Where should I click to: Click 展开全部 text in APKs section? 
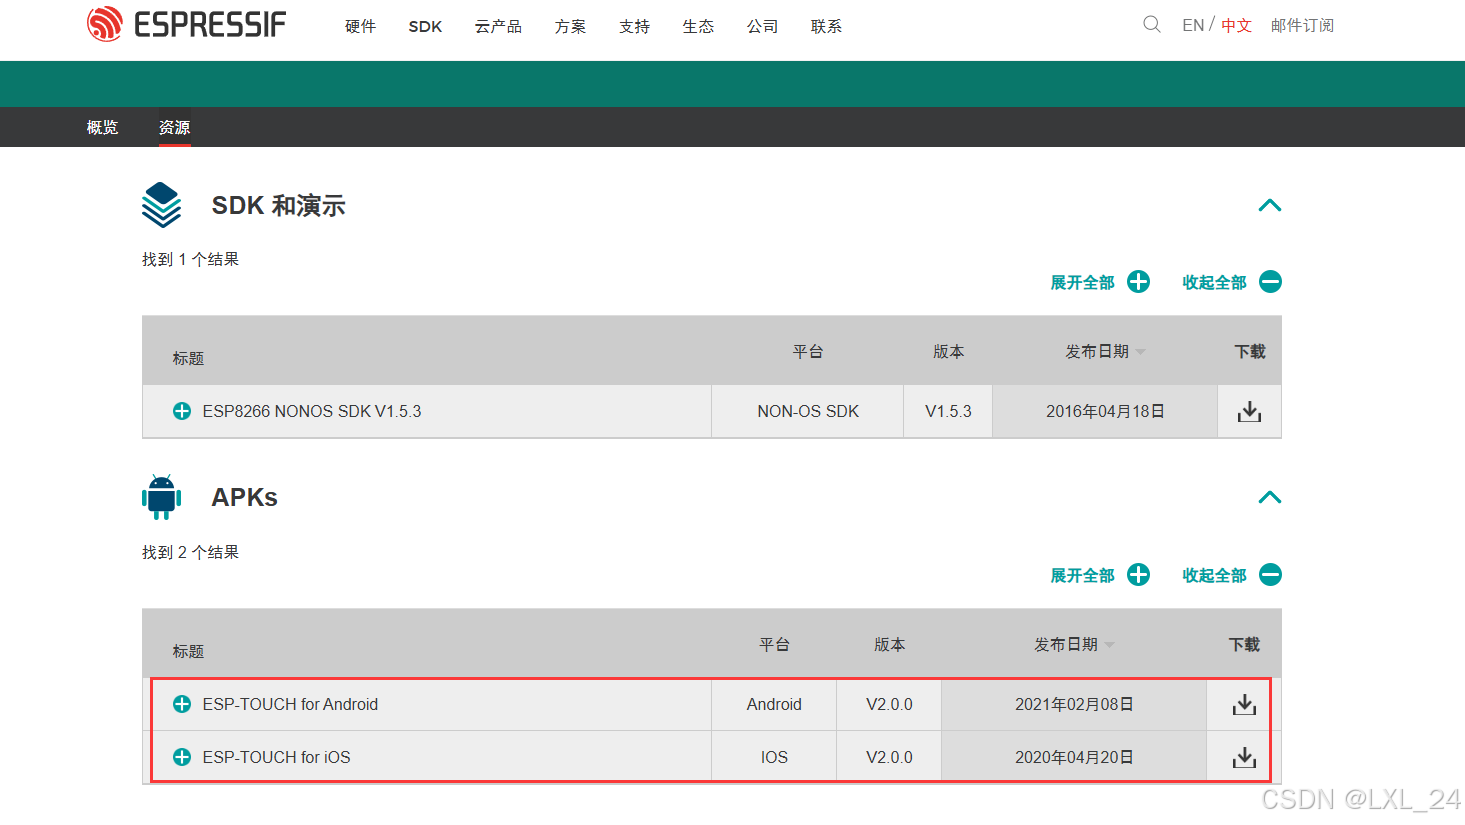click(1082, 576)
